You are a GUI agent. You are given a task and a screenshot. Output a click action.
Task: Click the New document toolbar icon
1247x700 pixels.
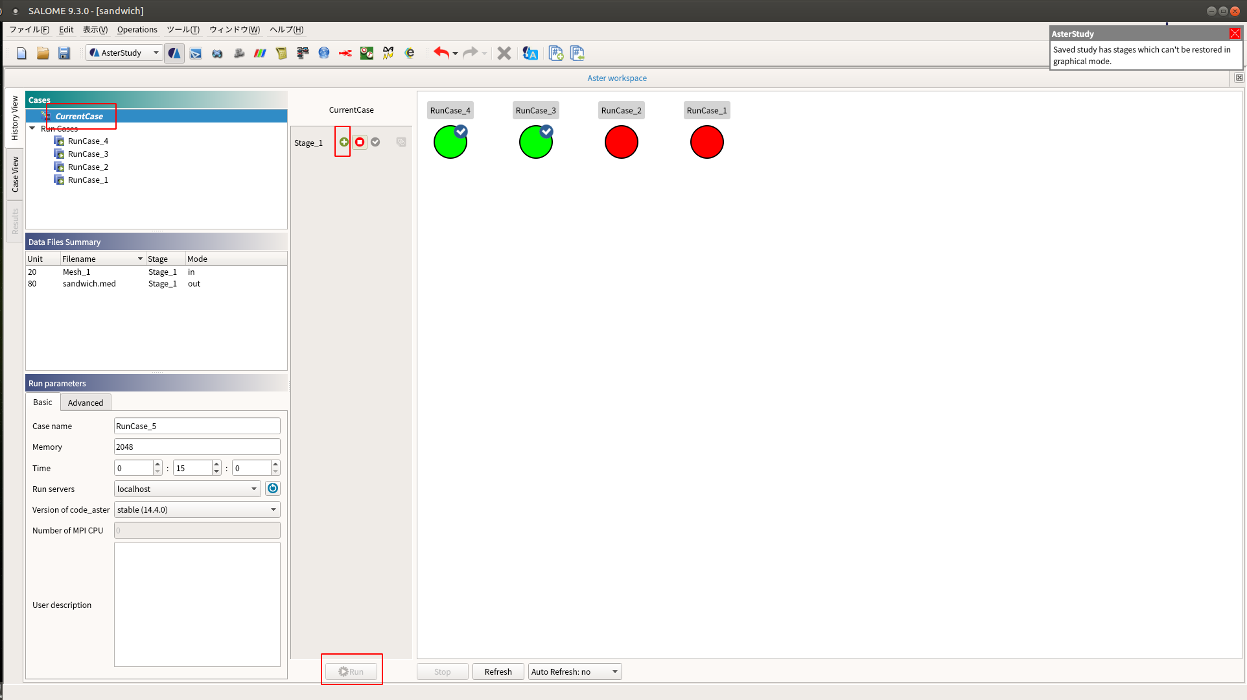pyautogui.click(x=22, y=53)
